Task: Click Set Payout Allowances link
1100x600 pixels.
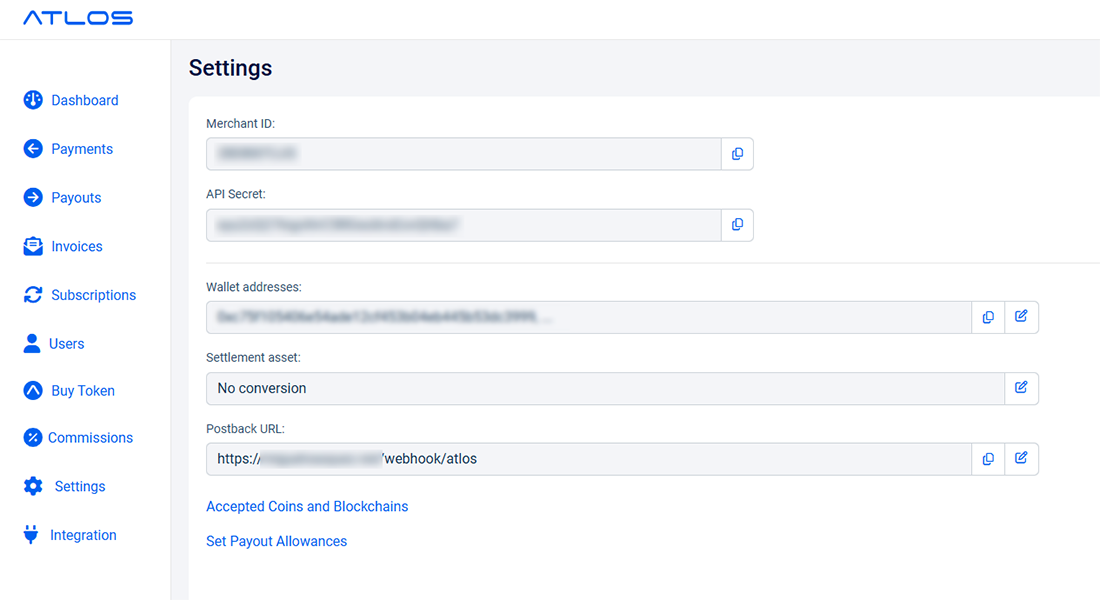Action: [276, 541]
